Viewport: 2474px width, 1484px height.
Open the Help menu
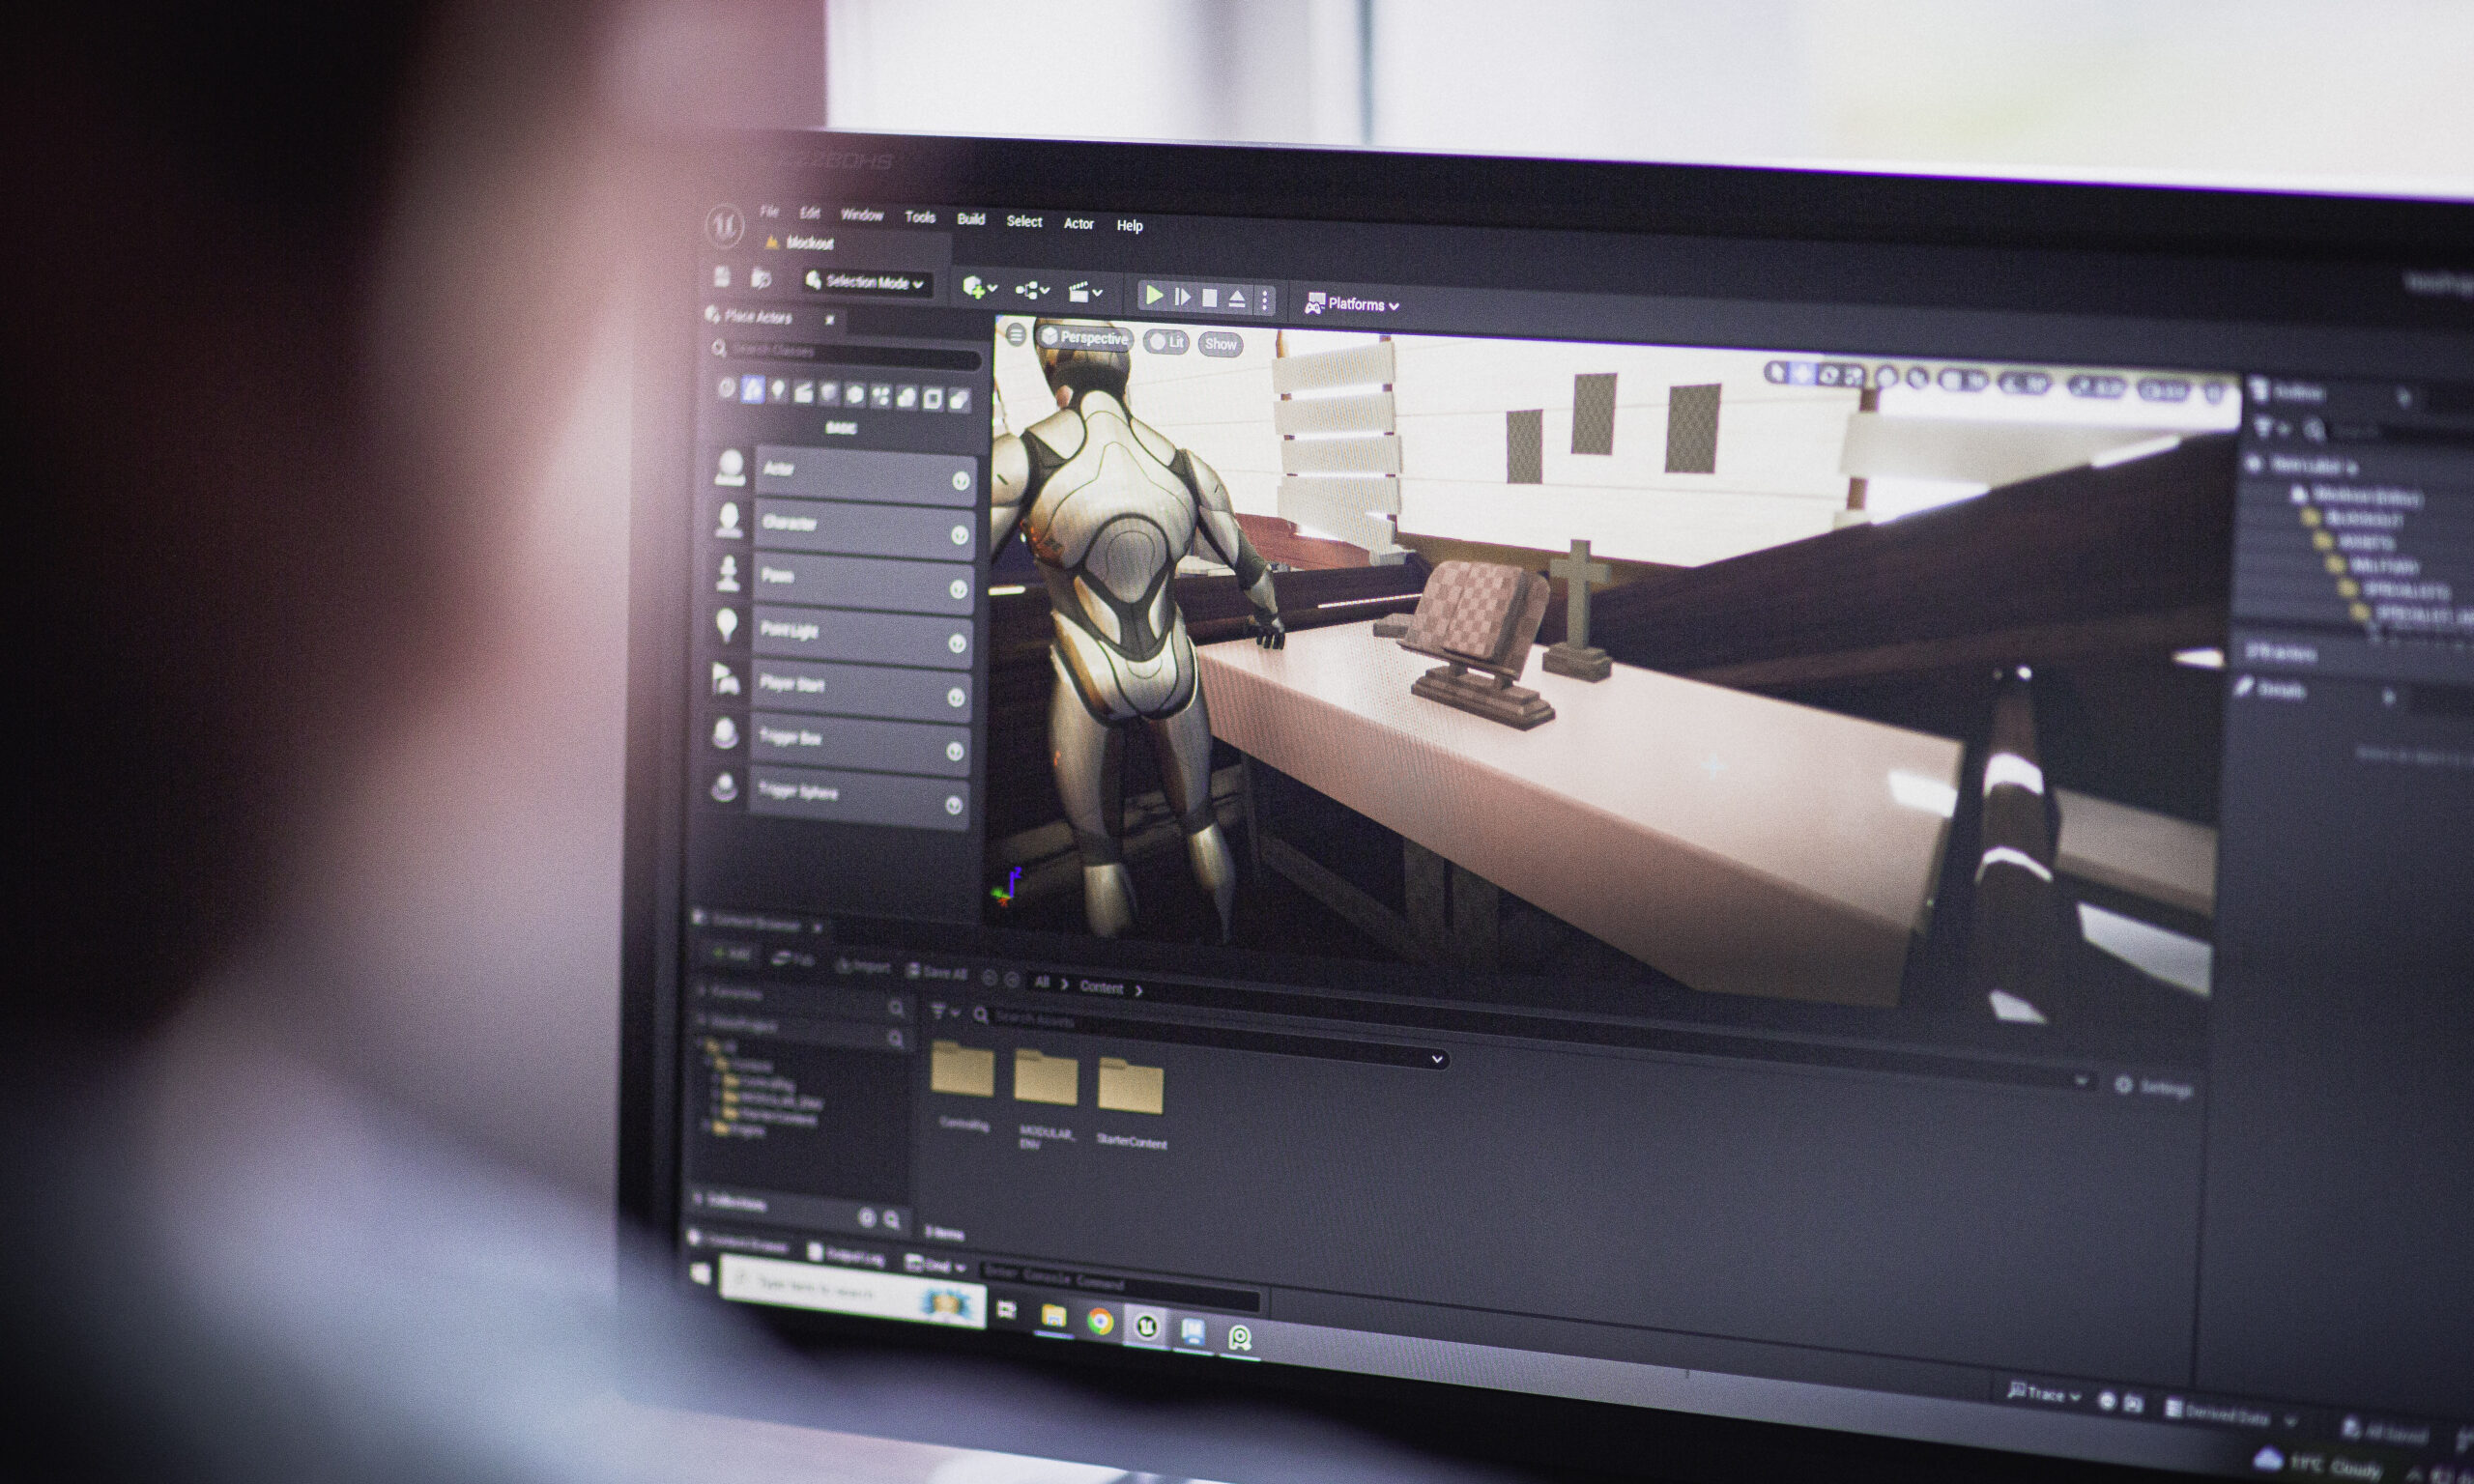[1129, 226]
